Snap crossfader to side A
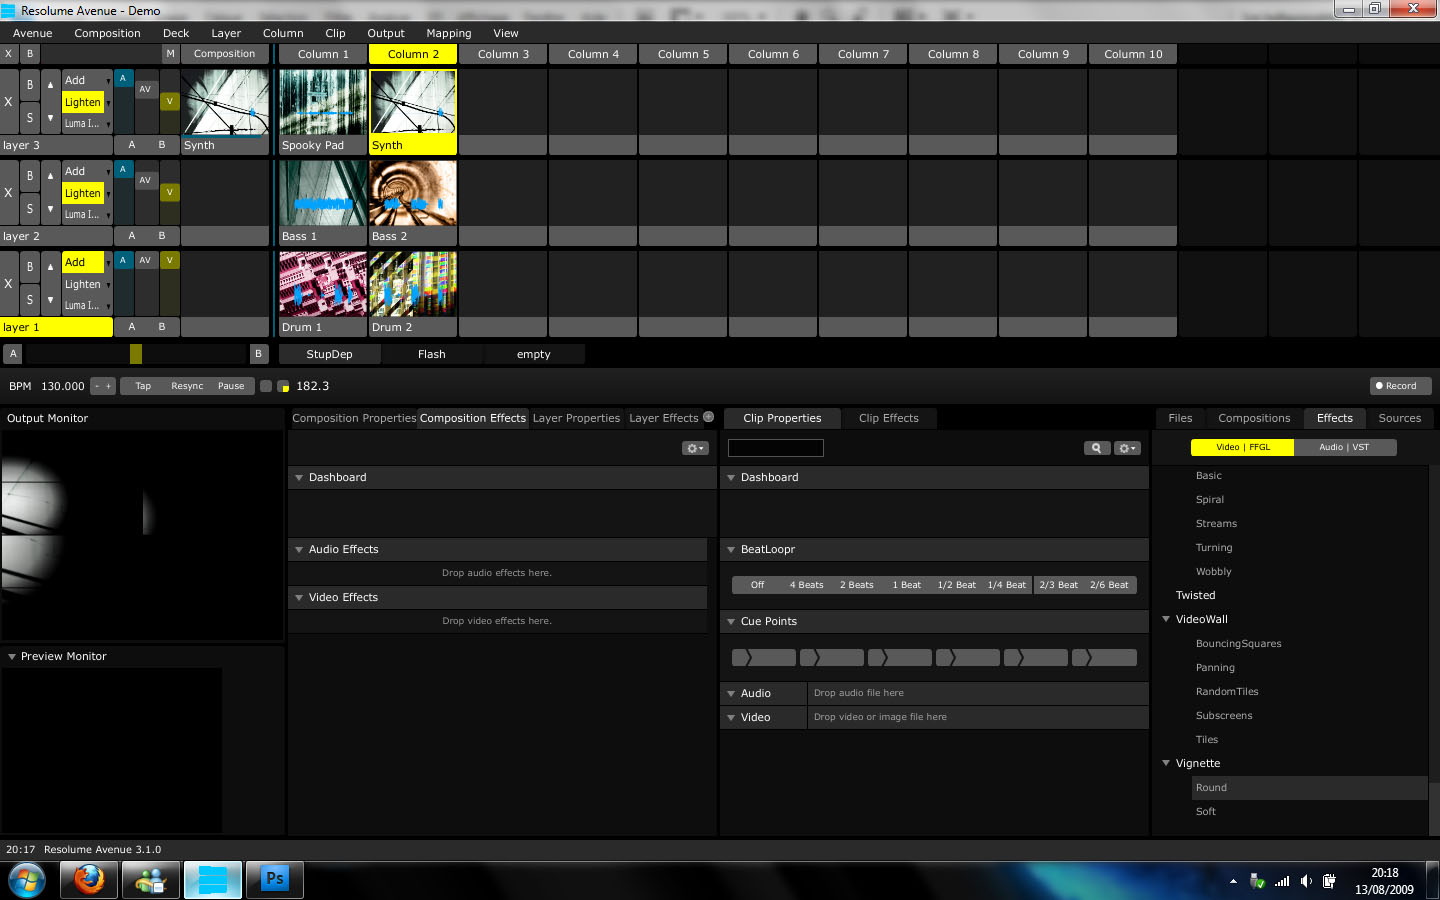 13,354
